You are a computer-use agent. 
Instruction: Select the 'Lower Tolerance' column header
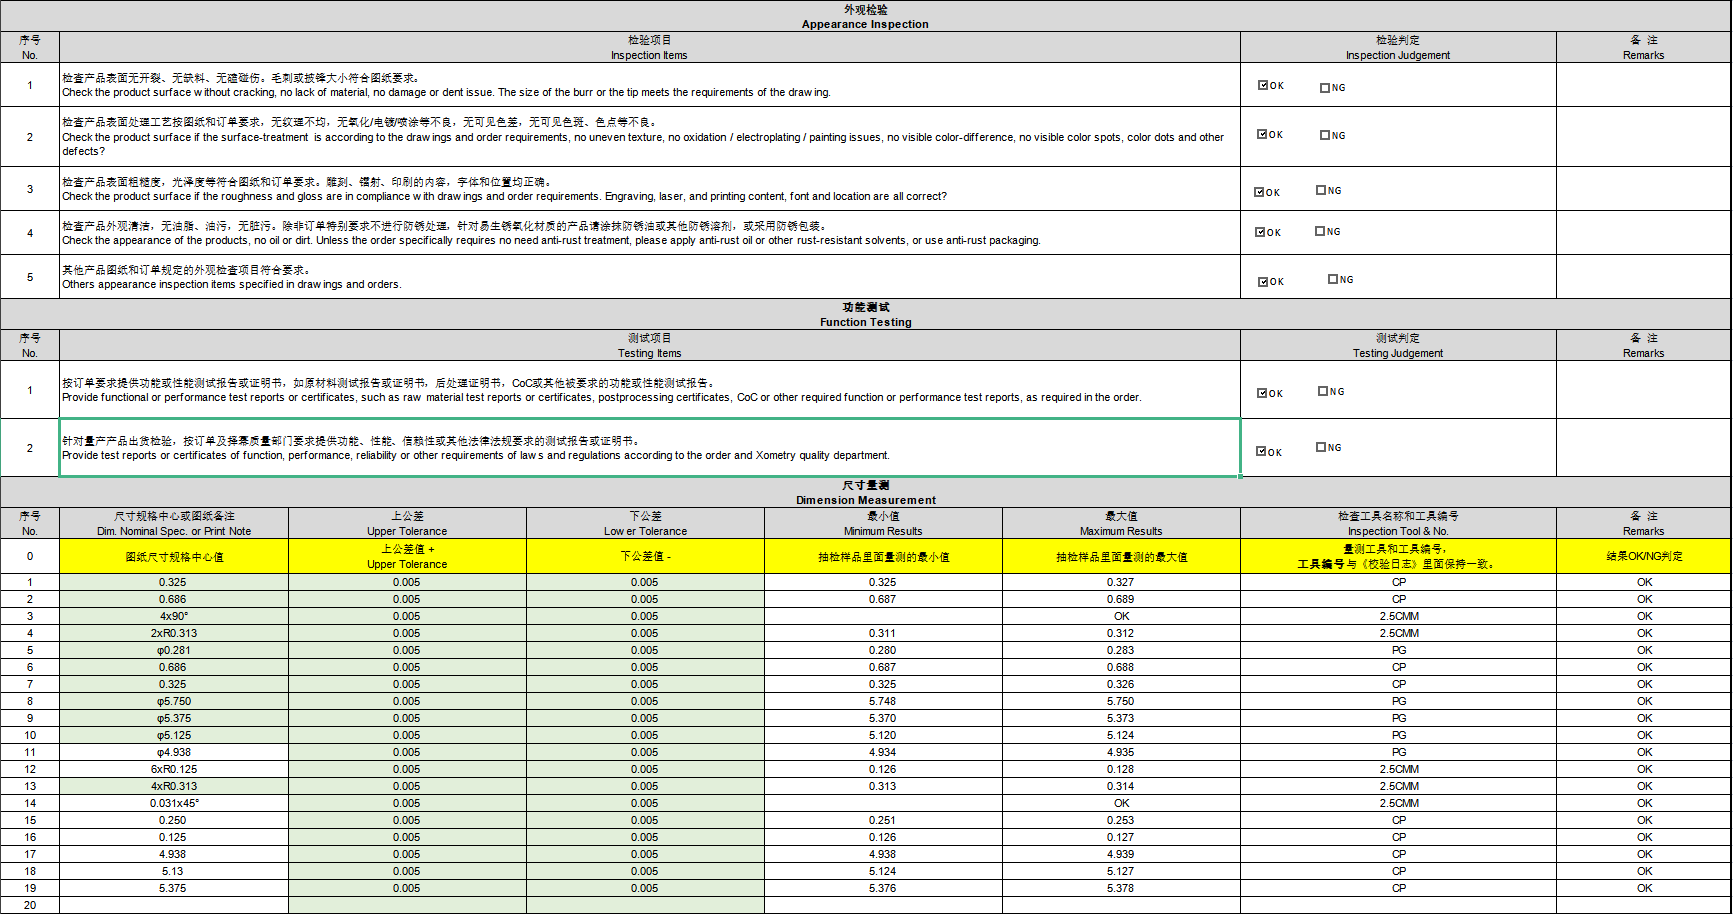[x=645, y=524]
